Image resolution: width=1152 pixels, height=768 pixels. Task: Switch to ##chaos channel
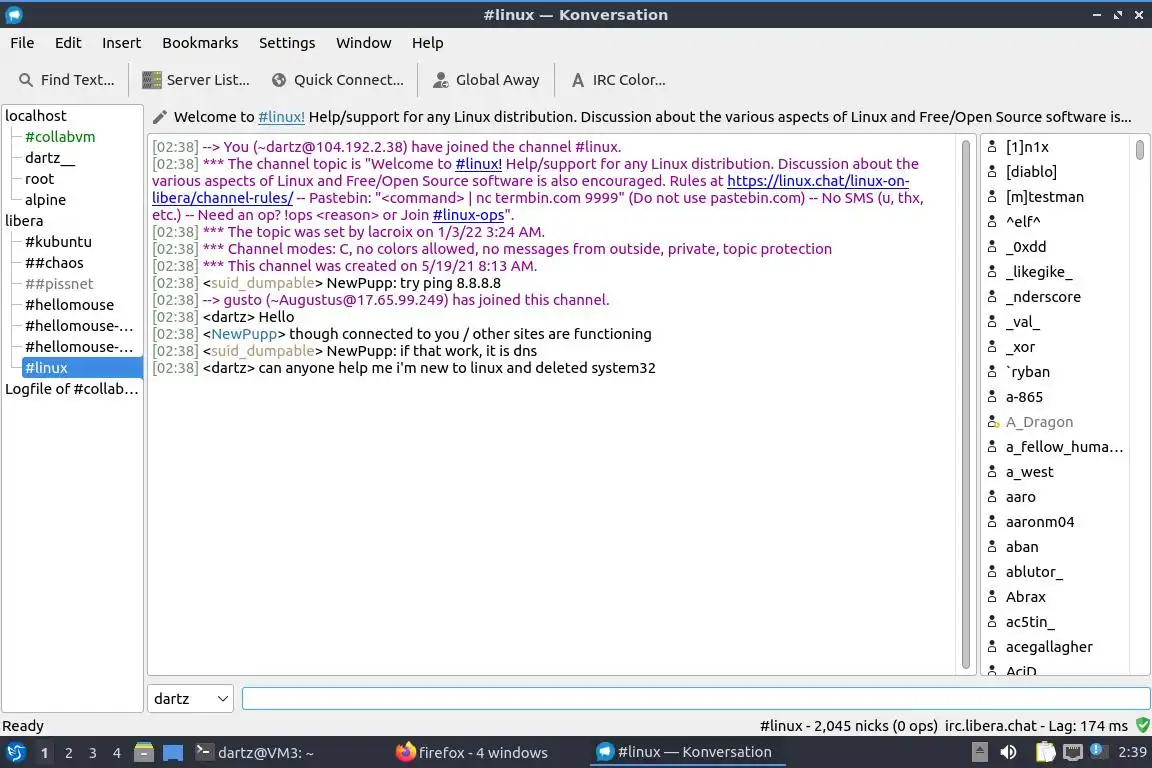tap(54, 263)
